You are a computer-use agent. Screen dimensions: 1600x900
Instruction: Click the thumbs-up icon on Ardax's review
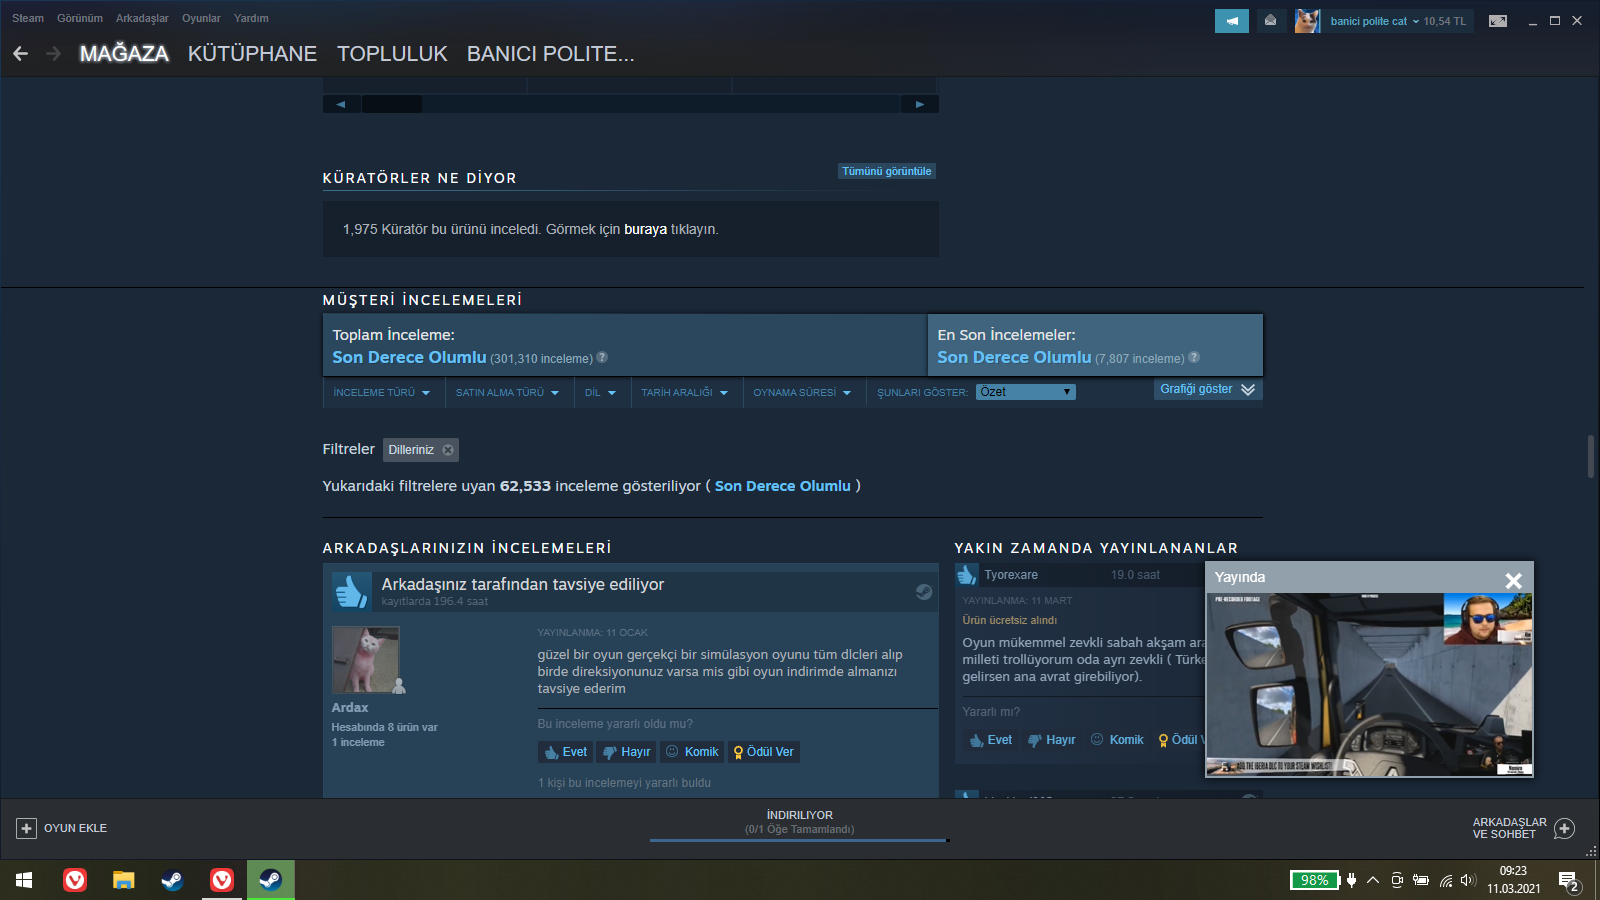point(351,591)
